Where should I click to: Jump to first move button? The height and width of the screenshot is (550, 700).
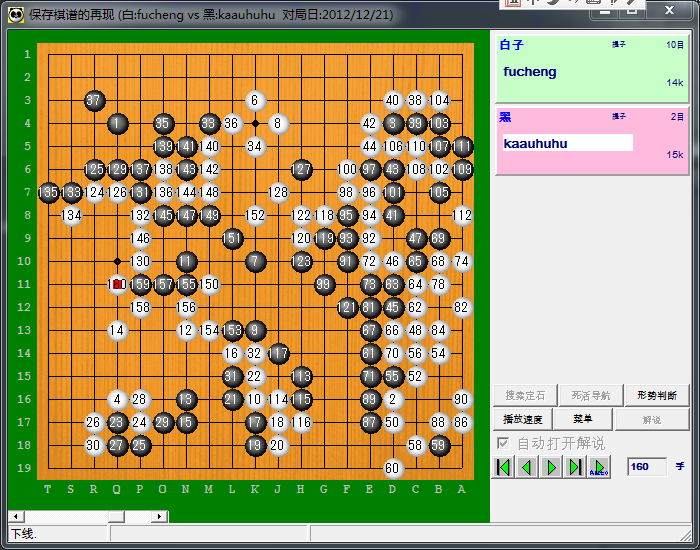pos(503,467)
